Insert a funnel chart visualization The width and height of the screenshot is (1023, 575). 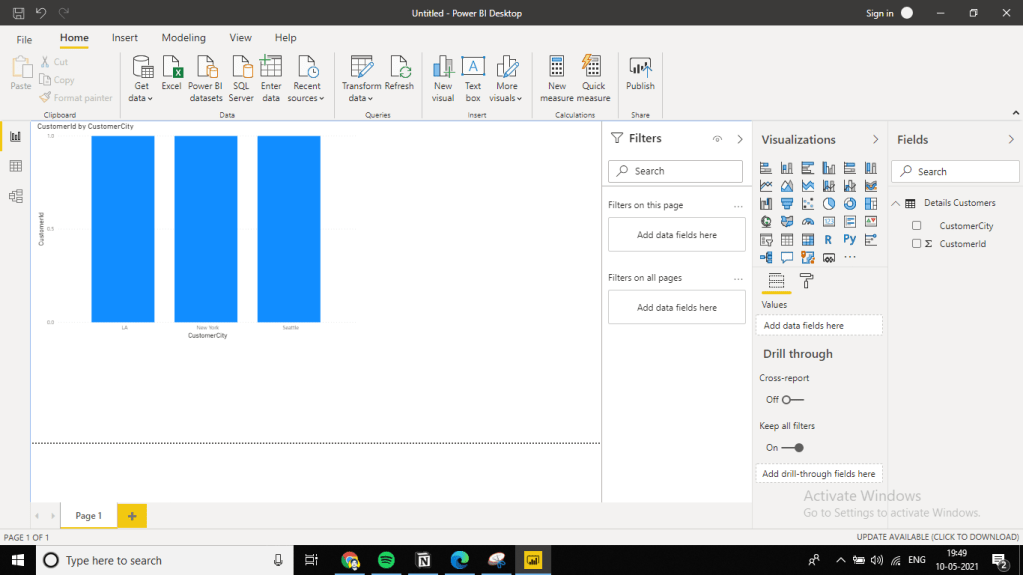[x=787, y=204]
